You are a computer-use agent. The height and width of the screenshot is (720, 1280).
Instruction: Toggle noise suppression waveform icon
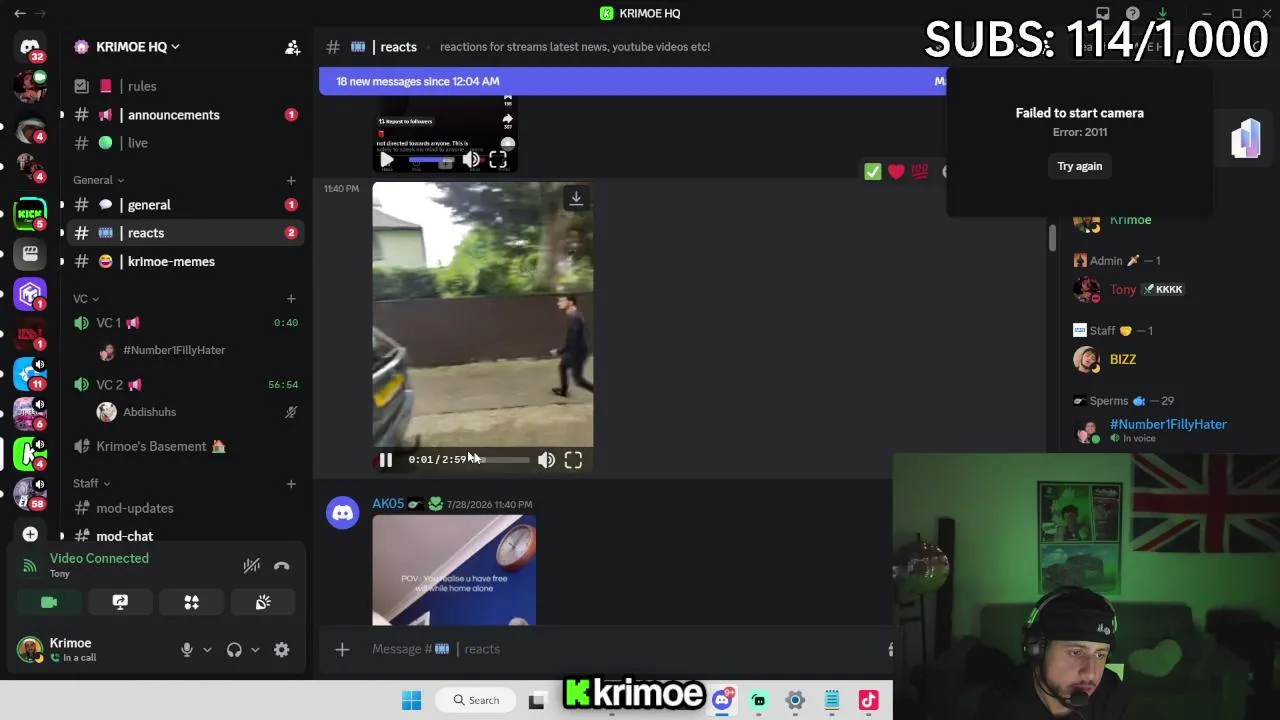(x=252, y=566)
